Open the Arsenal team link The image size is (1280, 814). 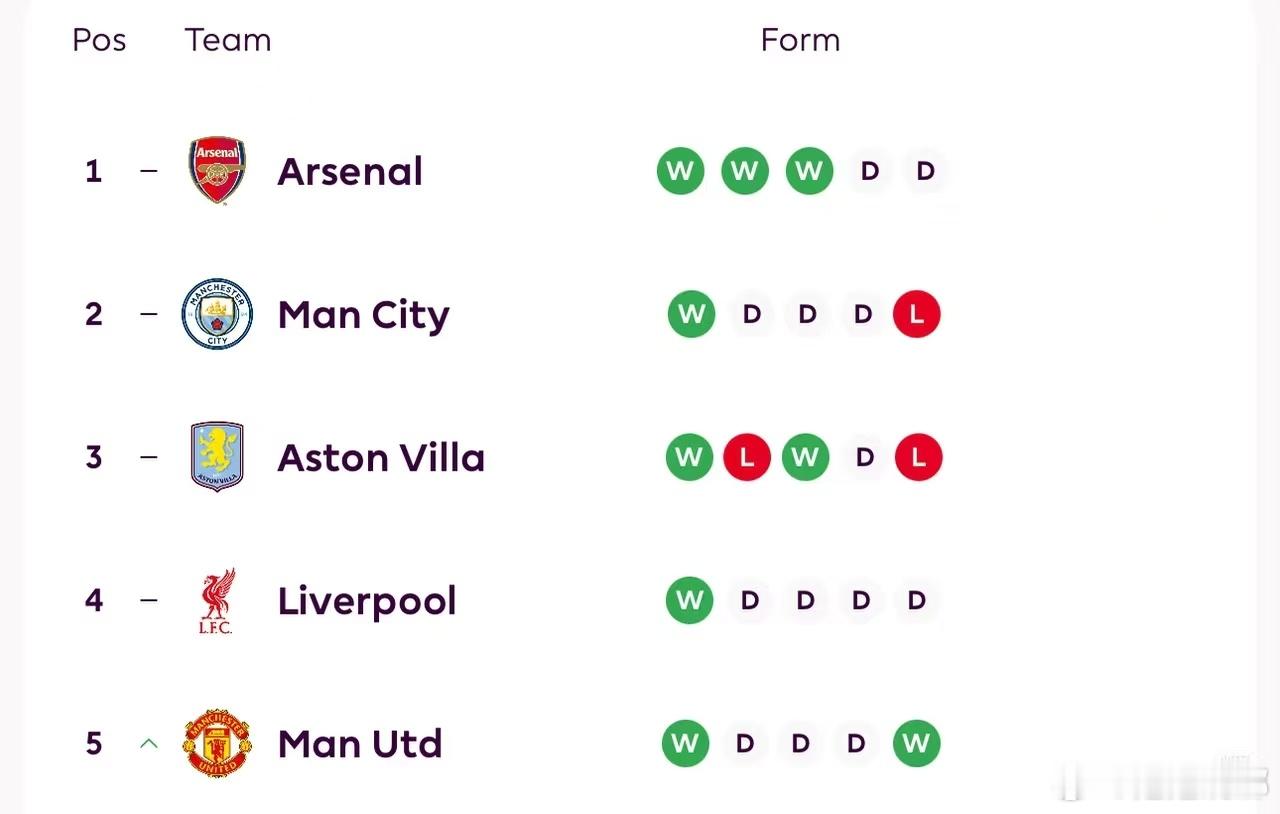pos(350,171)
